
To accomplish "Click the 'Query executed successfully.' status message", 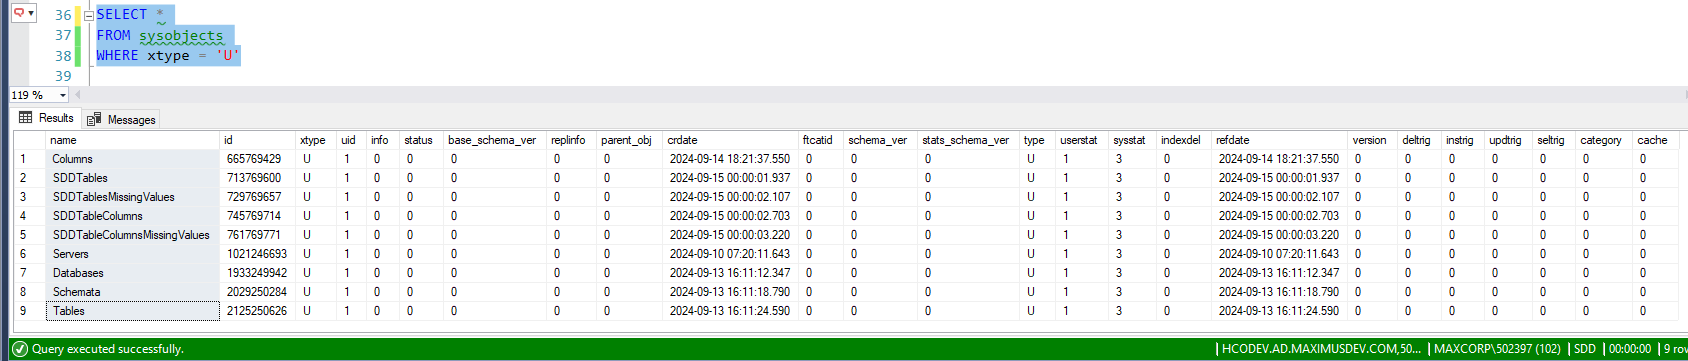I will (x=108, y=349).
